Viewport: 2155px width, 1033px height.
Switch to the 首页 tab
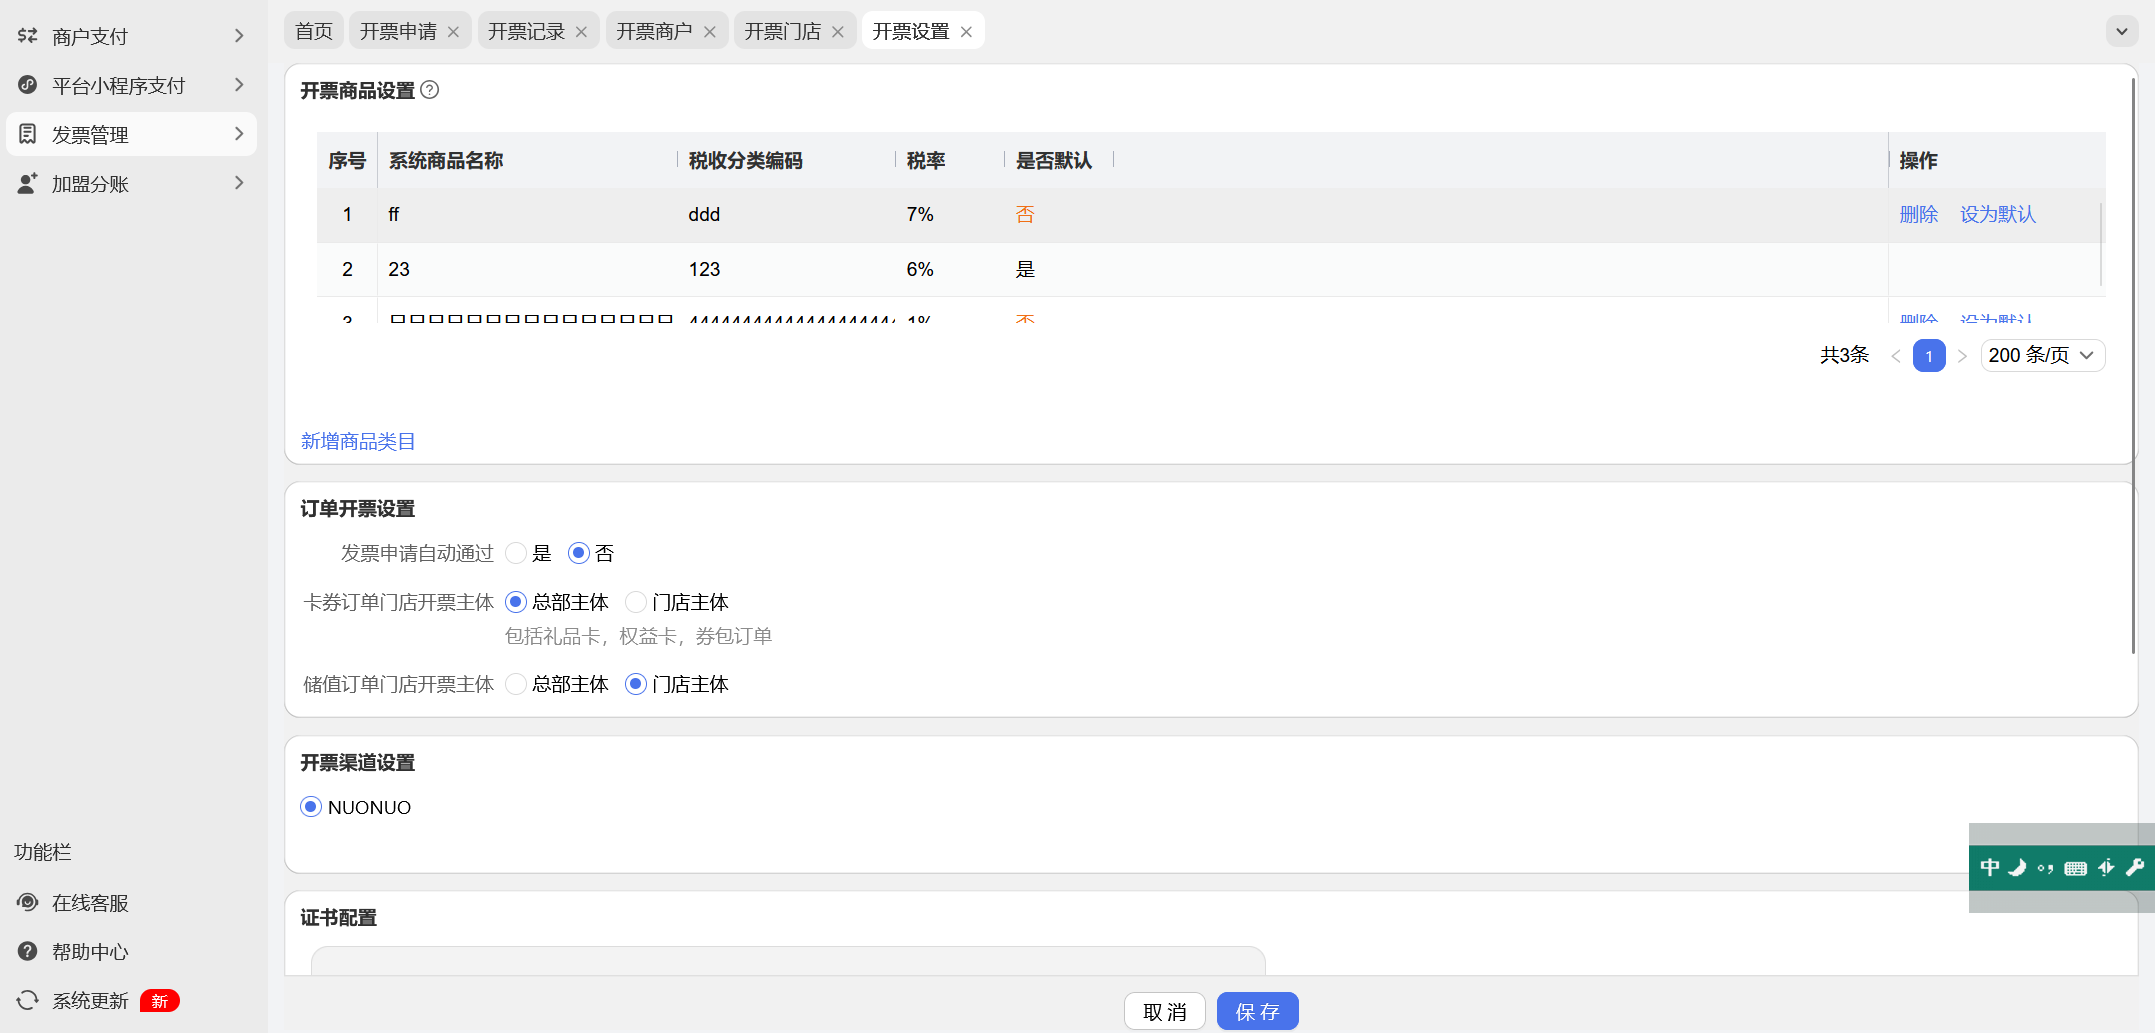pos(314,31)
